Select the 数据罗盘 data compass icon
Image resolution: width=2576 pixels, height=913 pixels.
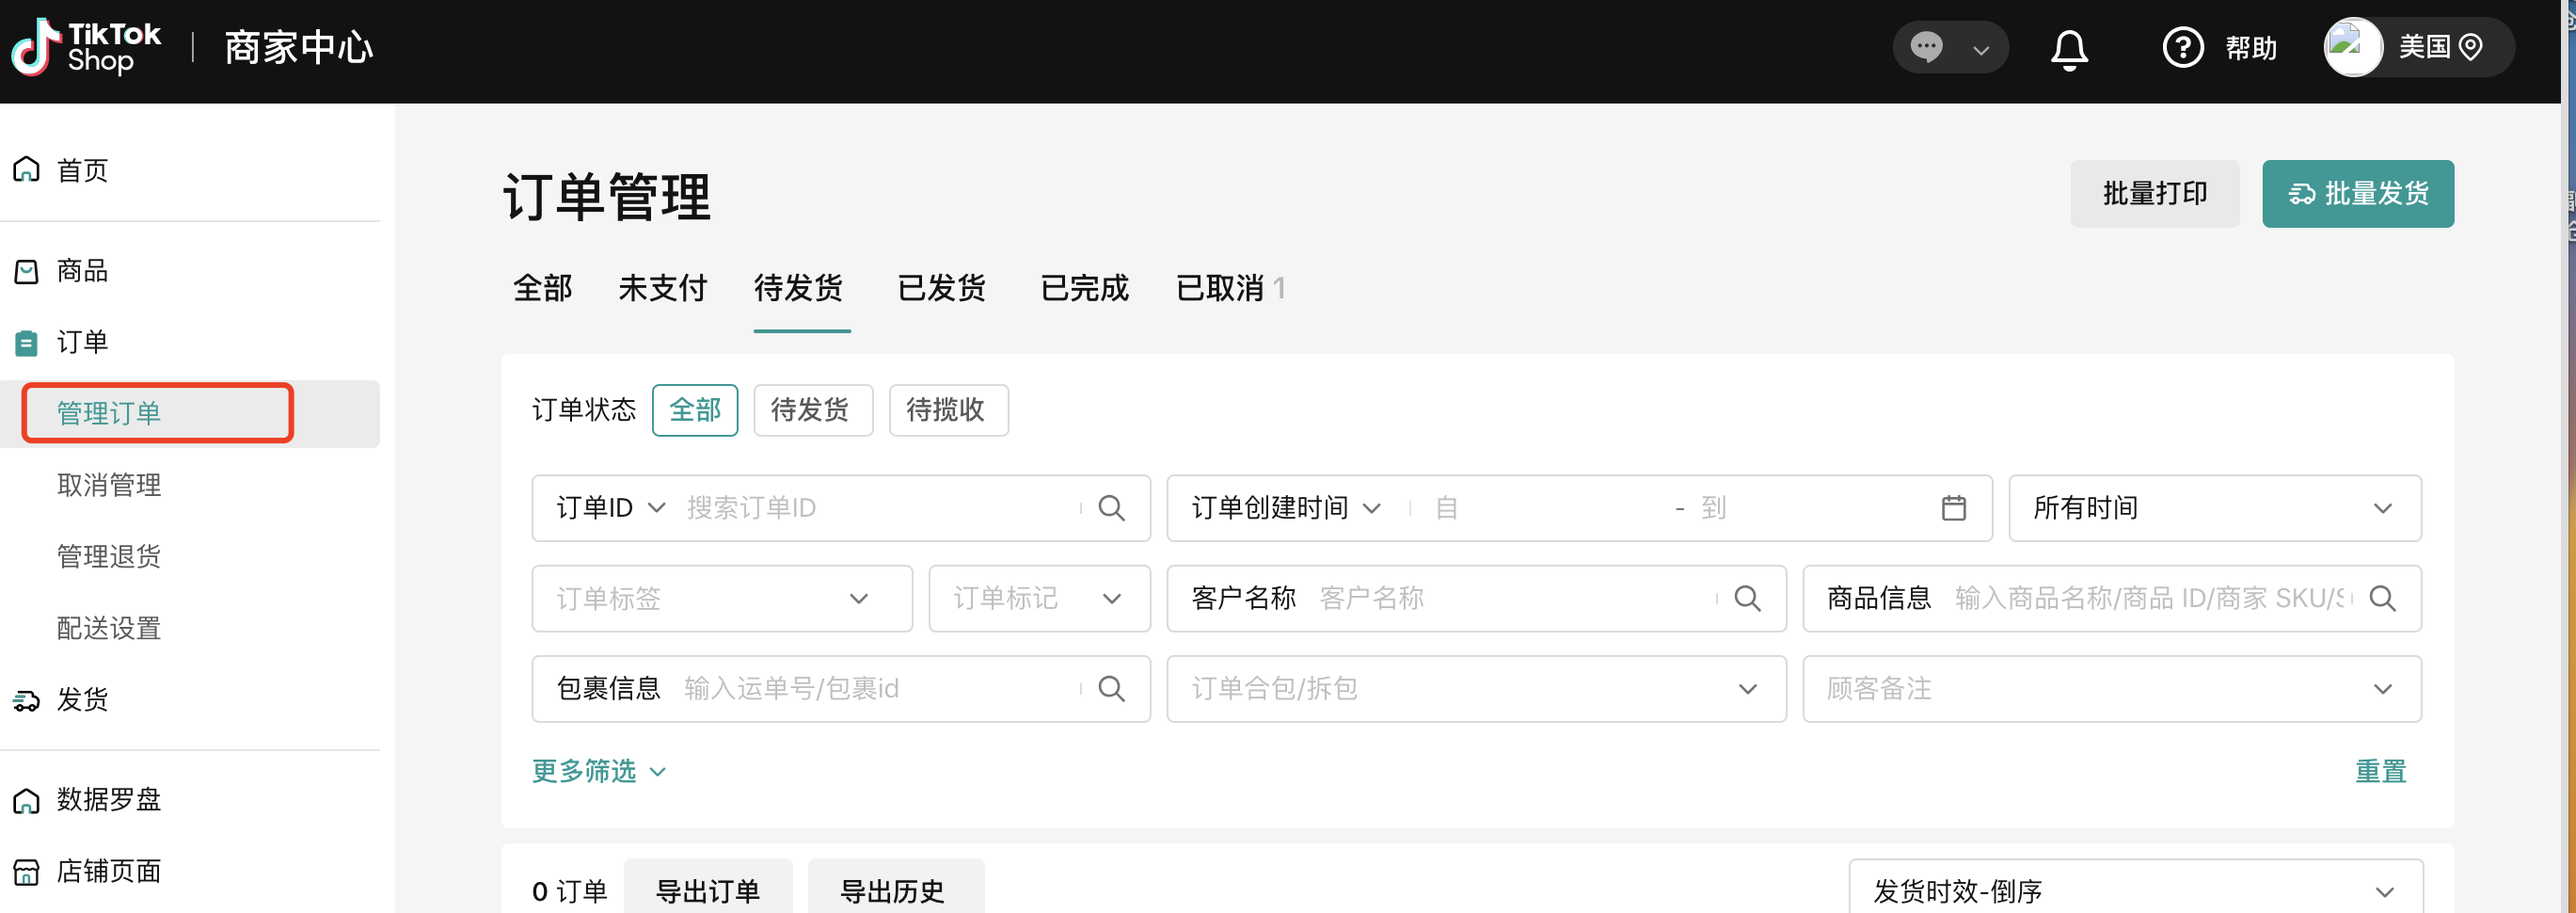point(26,799)
